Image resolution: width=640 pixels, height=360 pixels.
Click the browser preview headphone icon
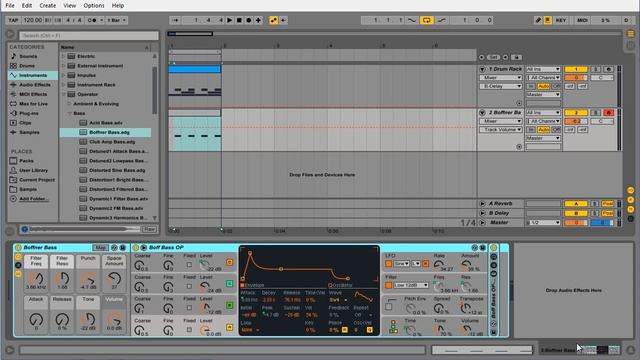(x=24, y=229)
